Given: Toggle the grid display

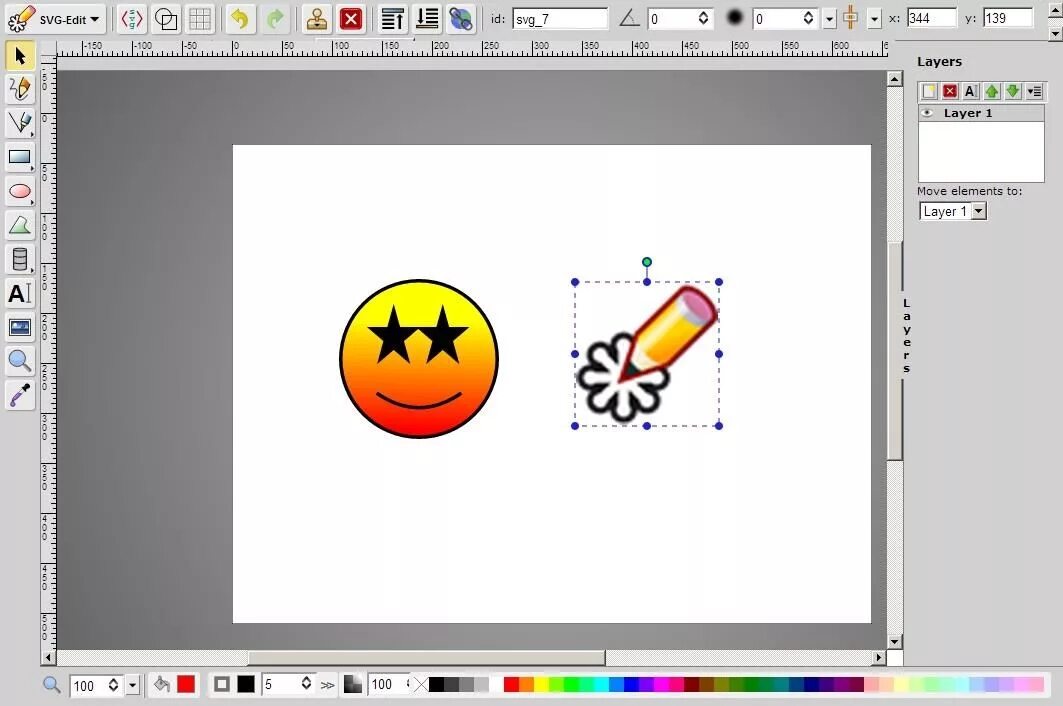Looking at the screenshot, I should click(x=200, y=19).
